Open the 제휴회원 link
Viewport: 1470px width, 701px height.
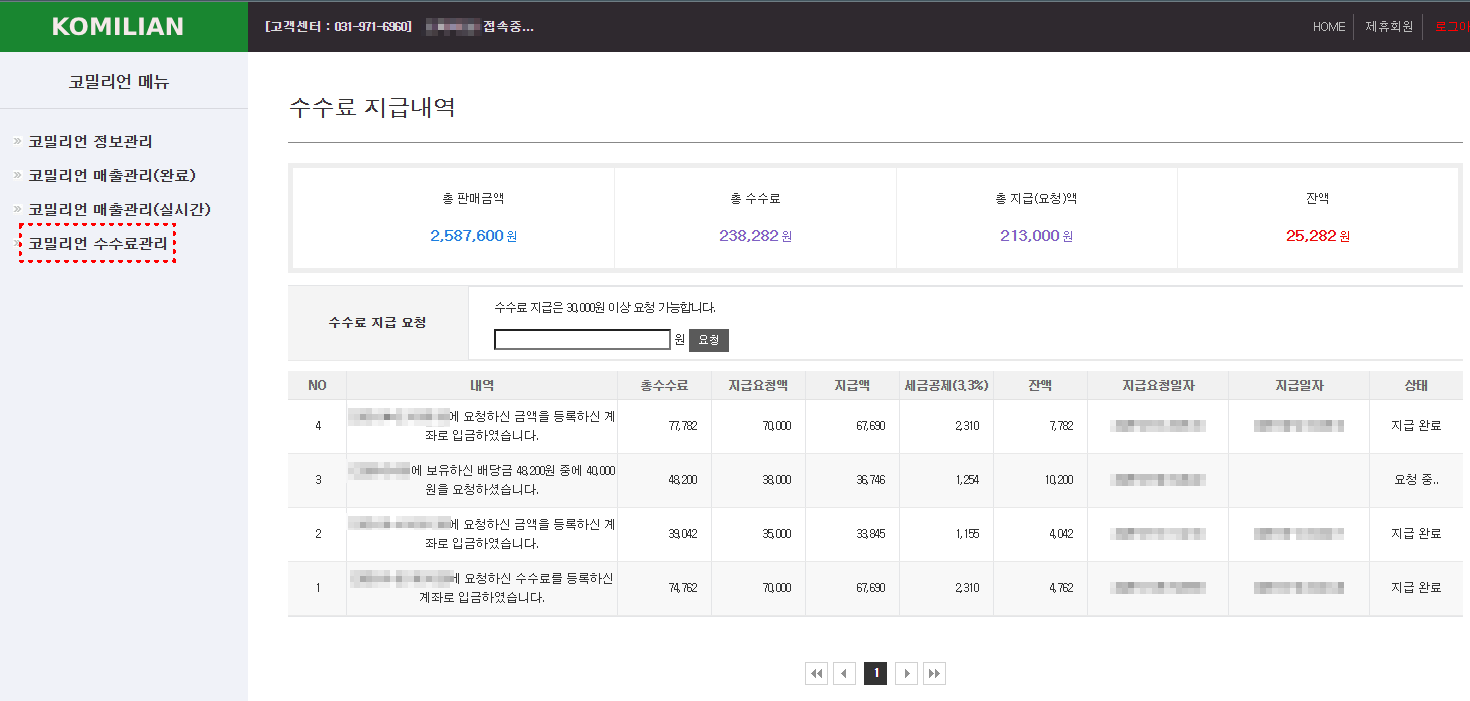coord(1388,27)
